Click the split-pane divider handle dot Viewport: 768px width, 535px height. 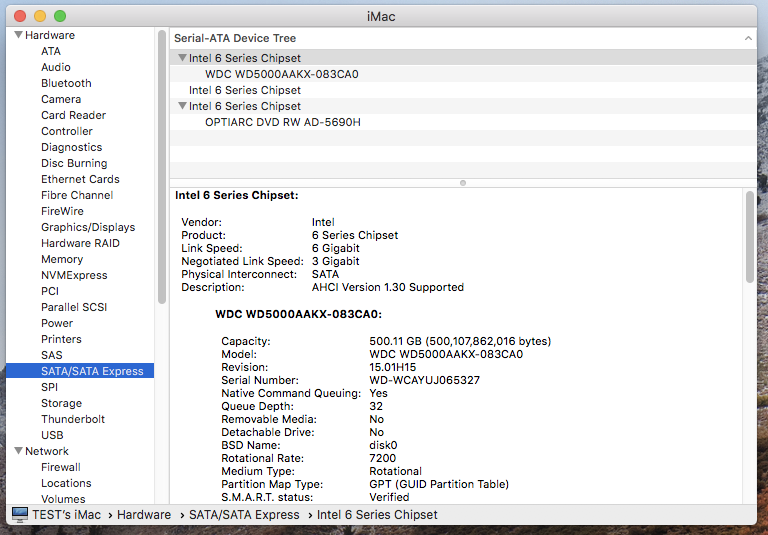point(463,183)
